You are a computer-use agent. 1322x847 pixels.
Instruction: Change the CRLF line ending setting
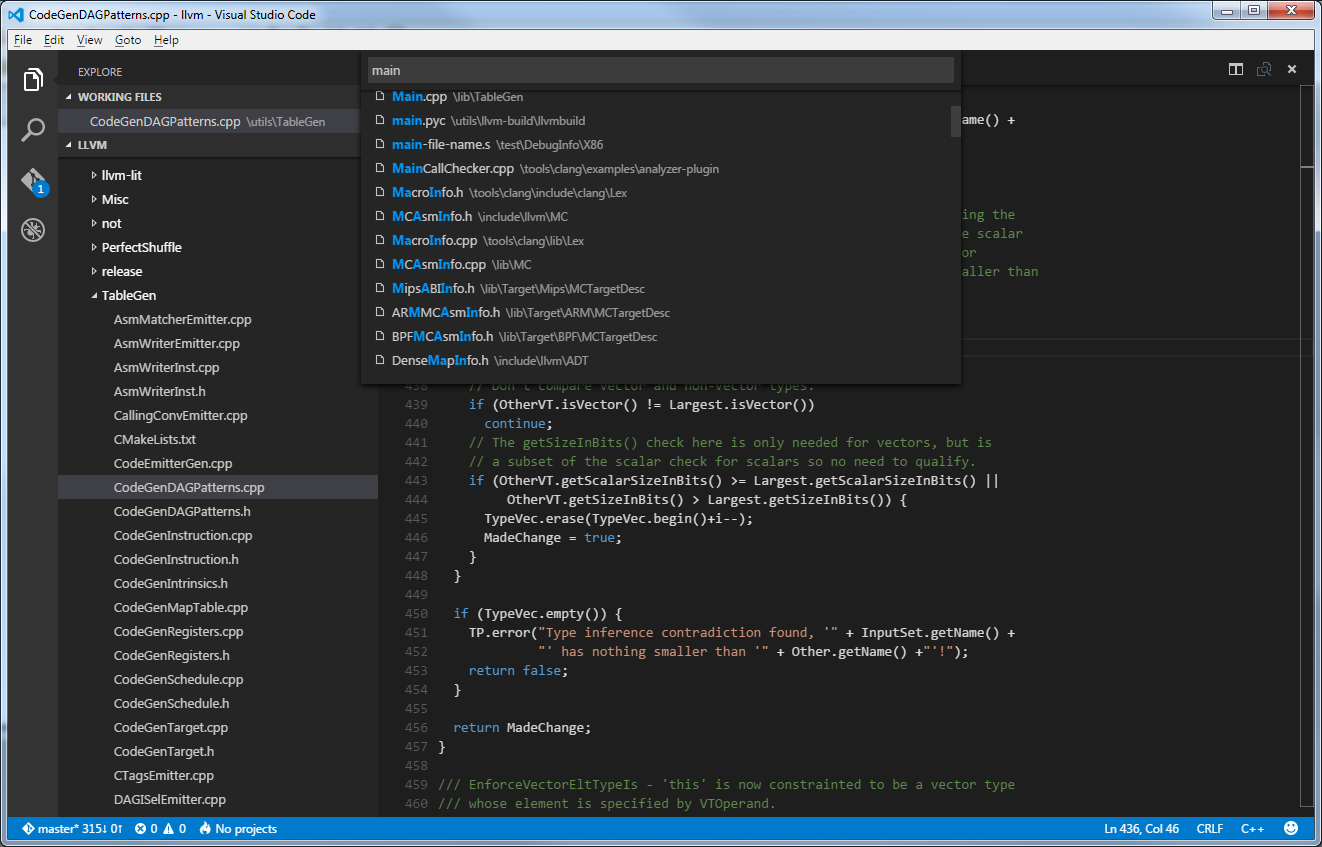1209,828
